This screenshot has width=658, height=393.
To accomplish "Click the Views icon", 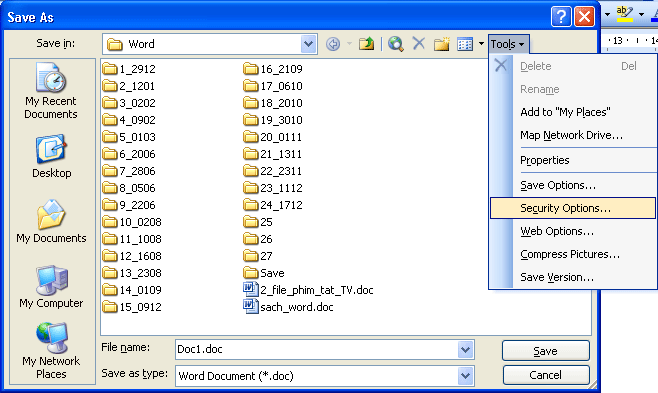I will pos(465,44).
